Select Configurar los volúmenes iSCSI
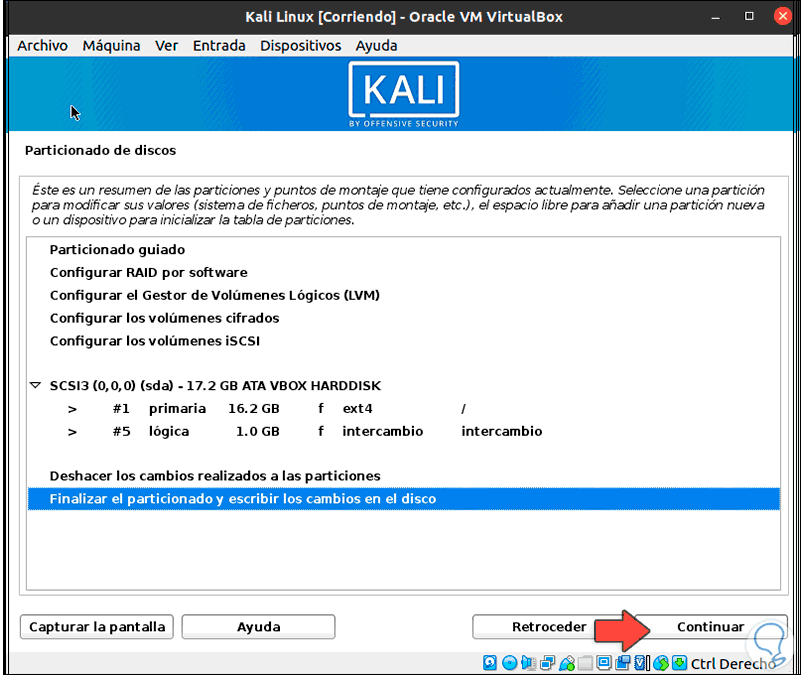This screenshot has height=675, width=804. (404, 341)
